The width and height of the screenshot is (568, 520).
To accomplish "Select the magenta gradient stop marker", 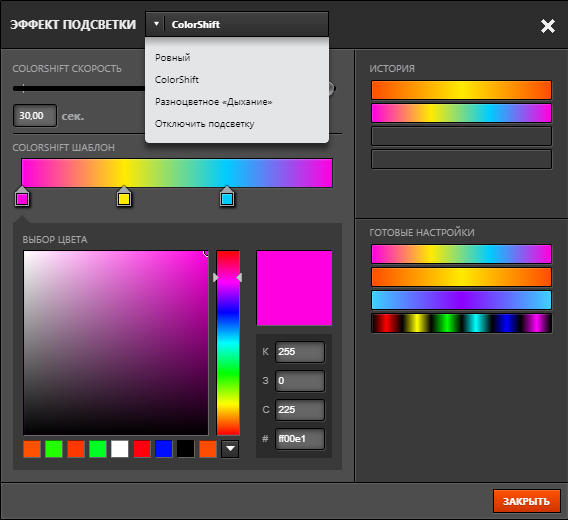I will (22, 197).
